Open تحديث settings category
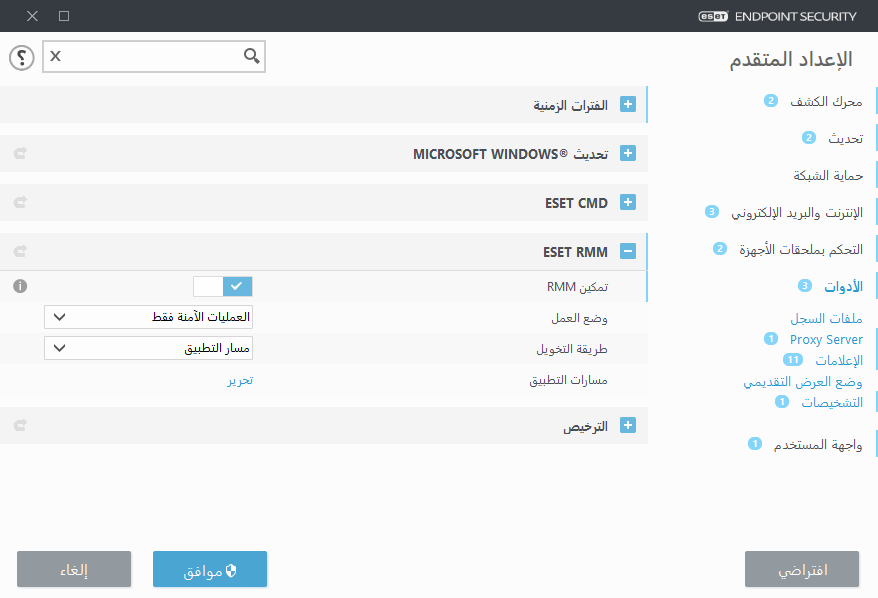 (846, 138)
